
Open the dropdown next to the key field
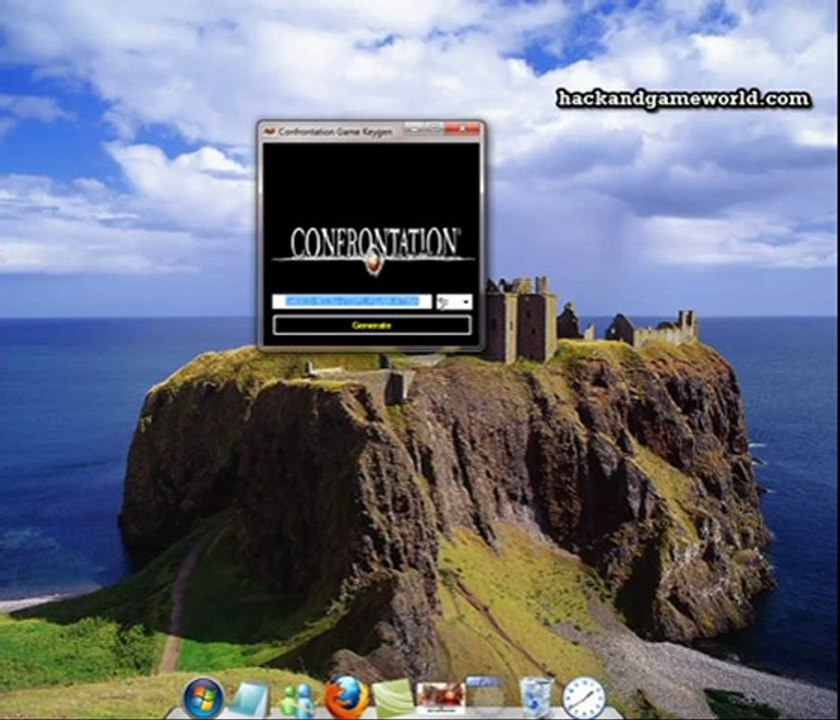click(x=454, y=302)
